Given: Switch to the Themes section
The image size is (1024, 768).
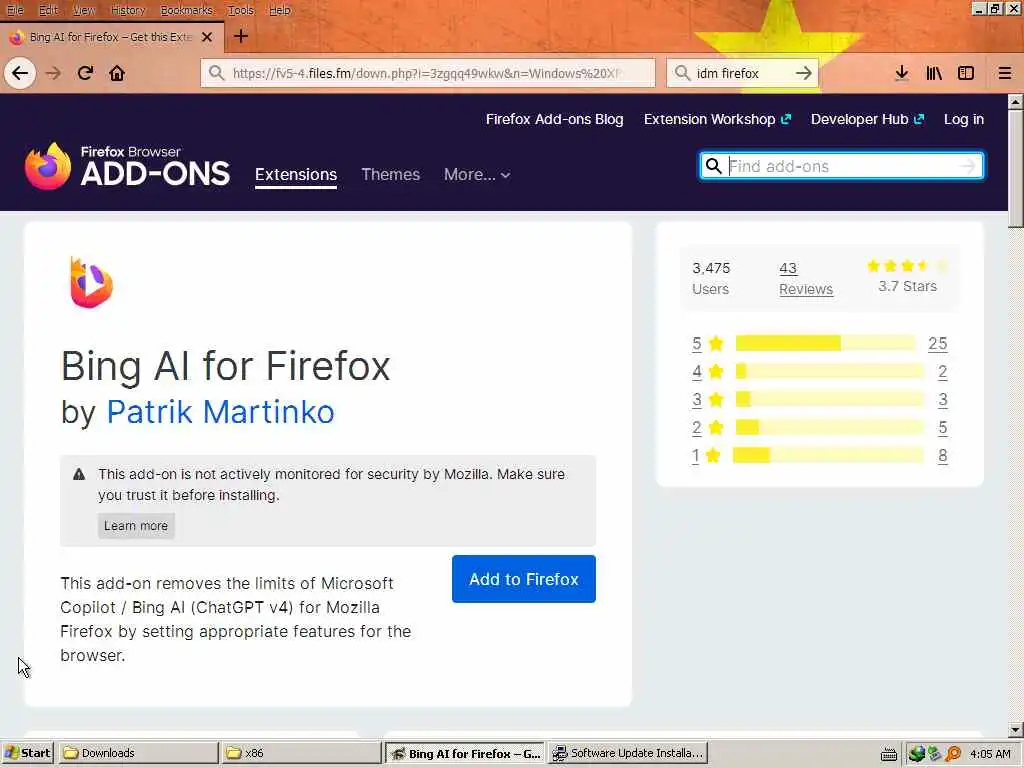Looking at the screenshot, I should [391, 174].
